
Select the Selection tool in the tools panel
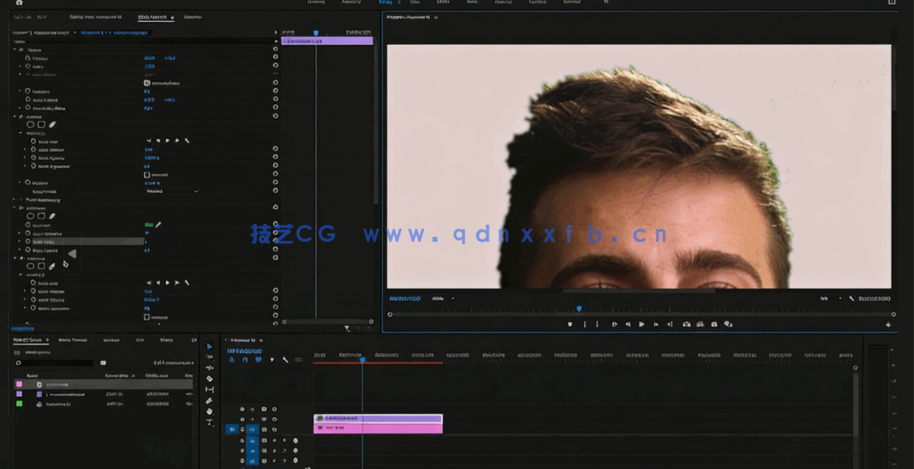point(210,347)
